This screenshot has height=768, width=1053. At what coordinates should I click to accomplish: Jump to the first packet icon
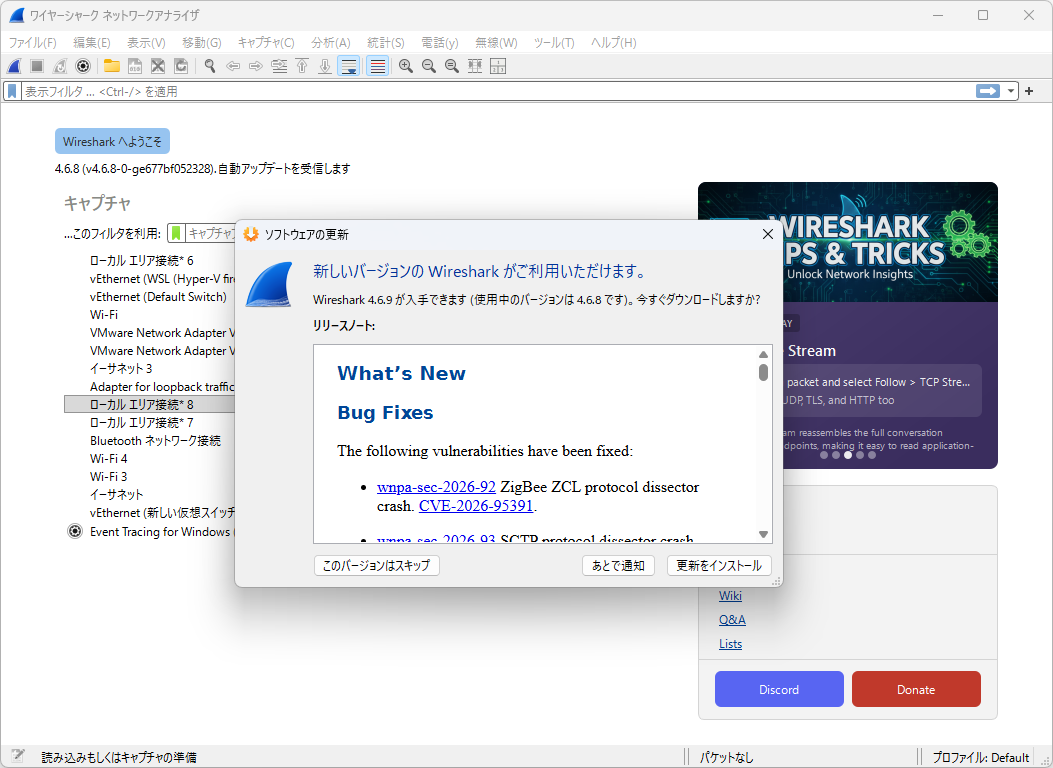coord(302,66)
